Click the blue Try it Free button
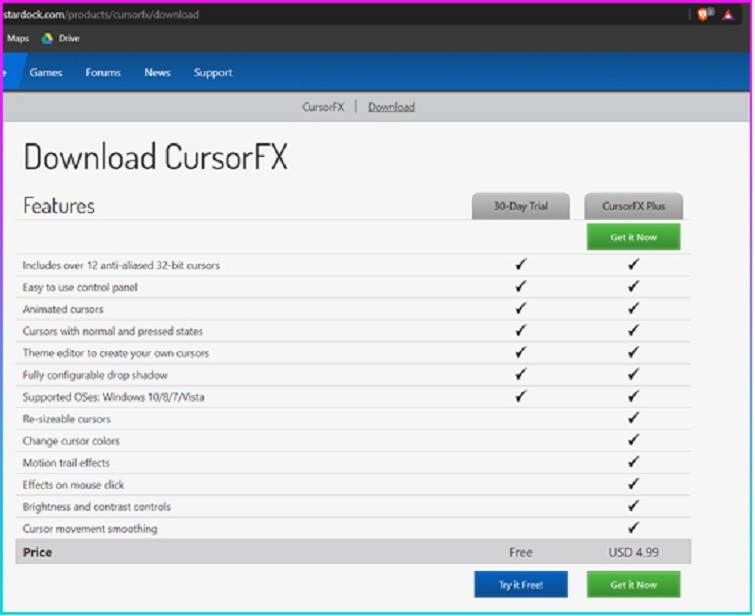The width and height of the screenshot is (755, 616). (x=520, y=584)
